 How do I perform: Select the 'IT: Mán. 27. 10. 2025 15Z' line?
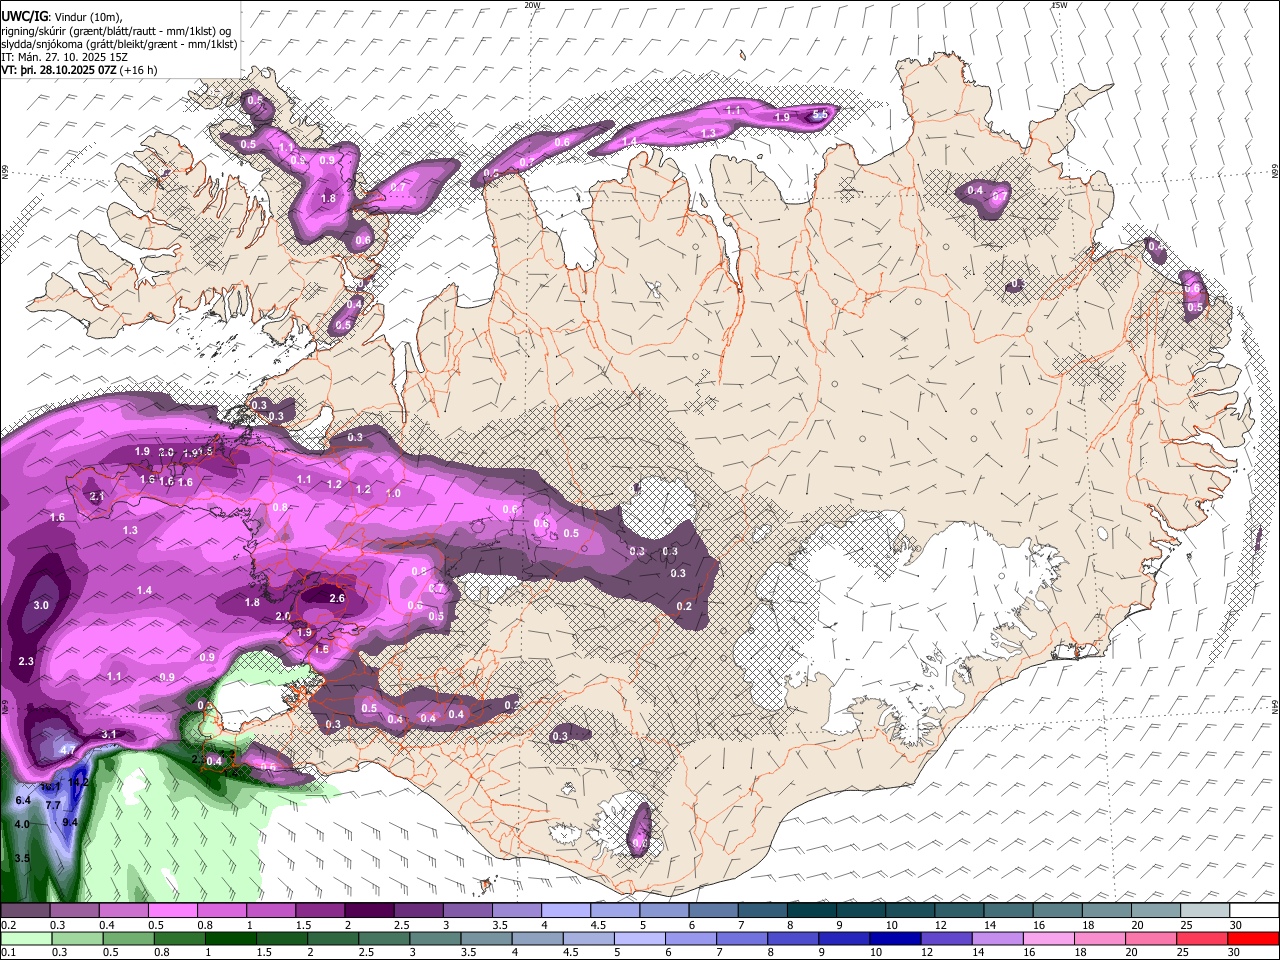(x=65, y=57)
